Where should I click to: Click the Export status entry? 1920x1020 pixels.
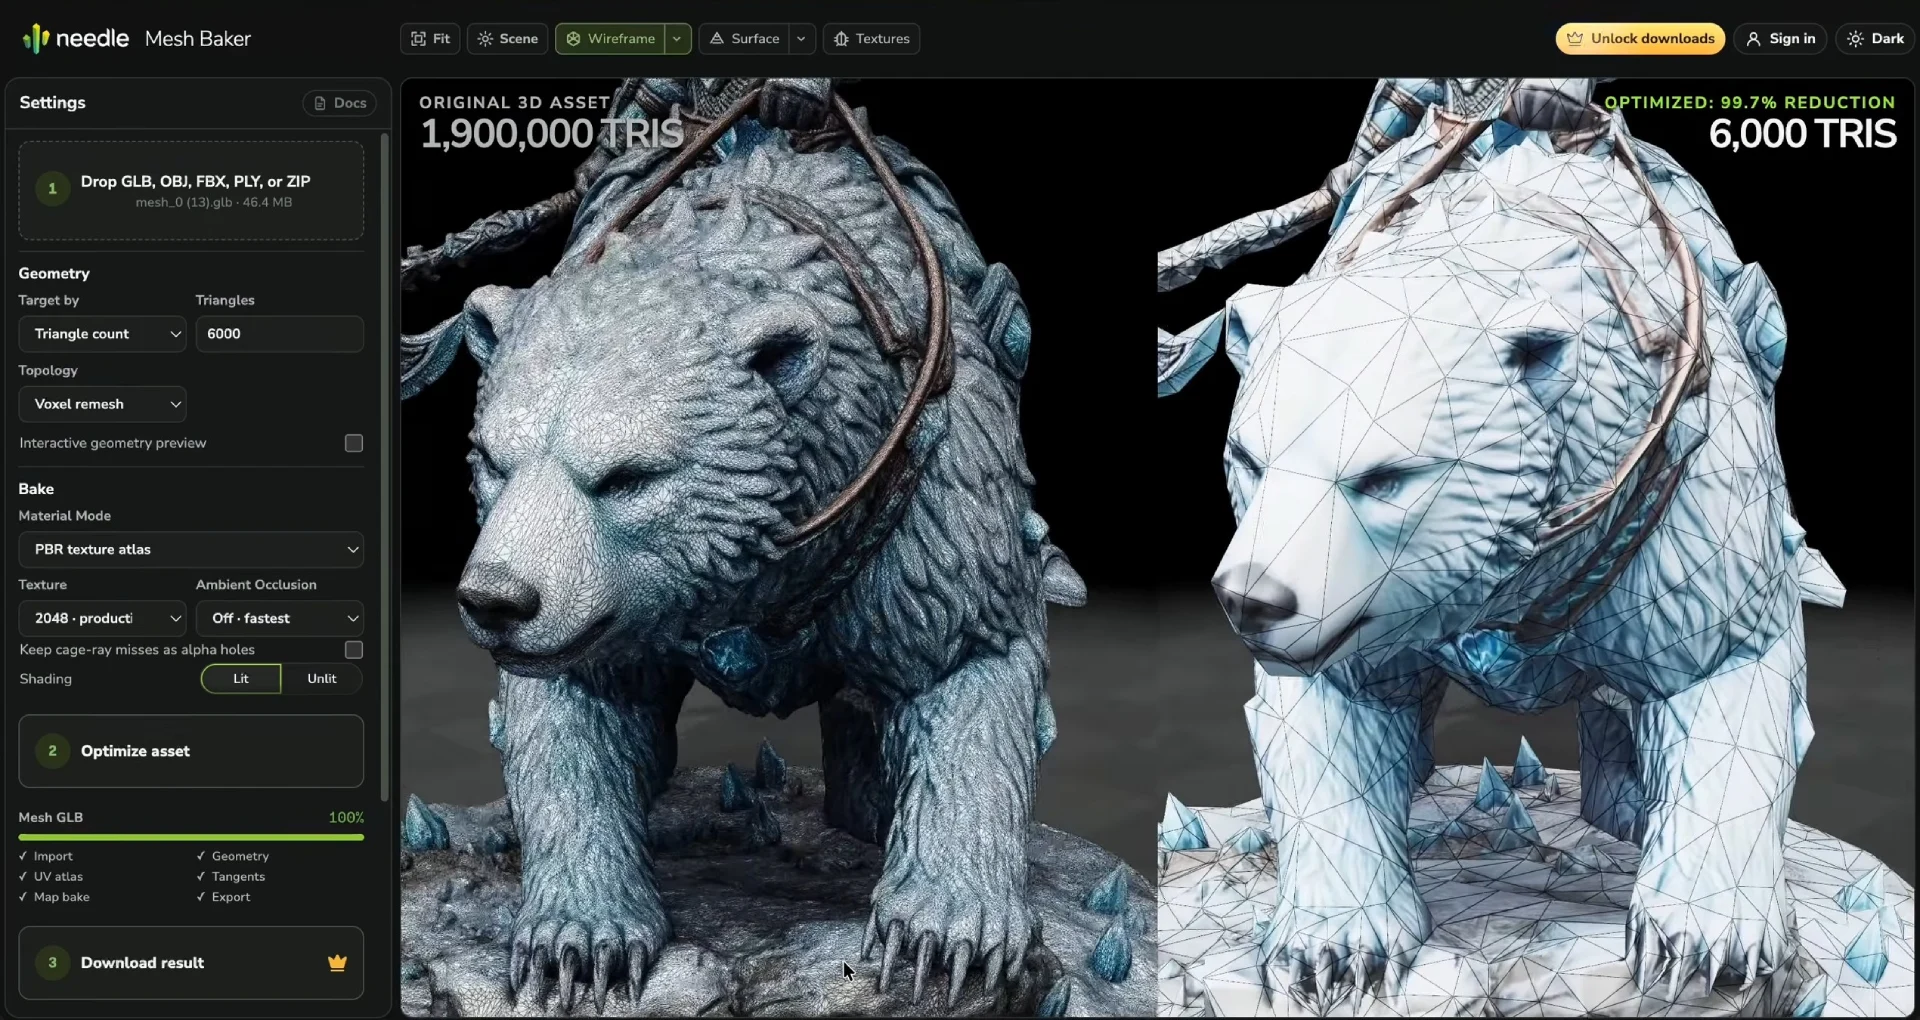point(224,897)
